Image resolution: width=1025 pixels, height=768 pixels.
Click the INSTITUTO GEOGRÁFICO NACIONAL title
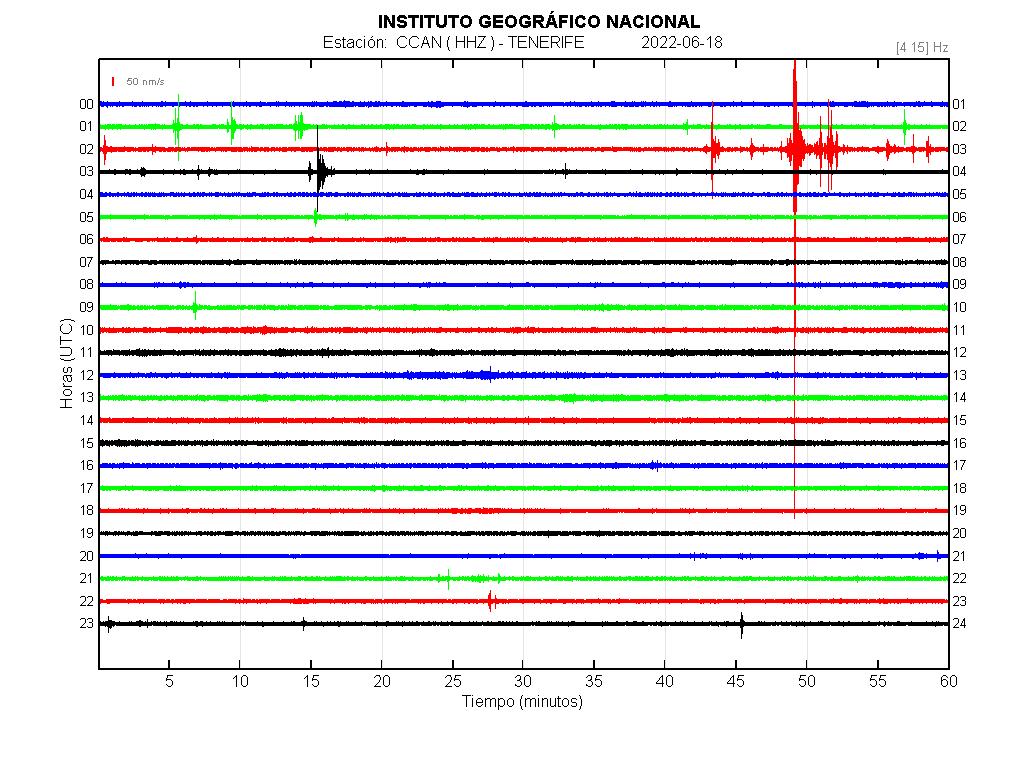click(538, 22)
